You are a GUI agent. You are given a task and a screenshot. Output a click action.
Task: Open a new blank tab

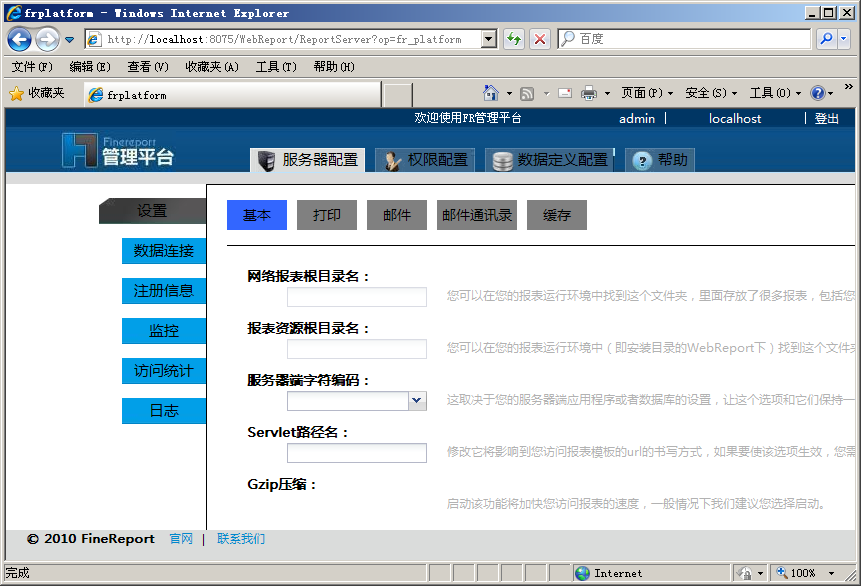click(397, 95)
